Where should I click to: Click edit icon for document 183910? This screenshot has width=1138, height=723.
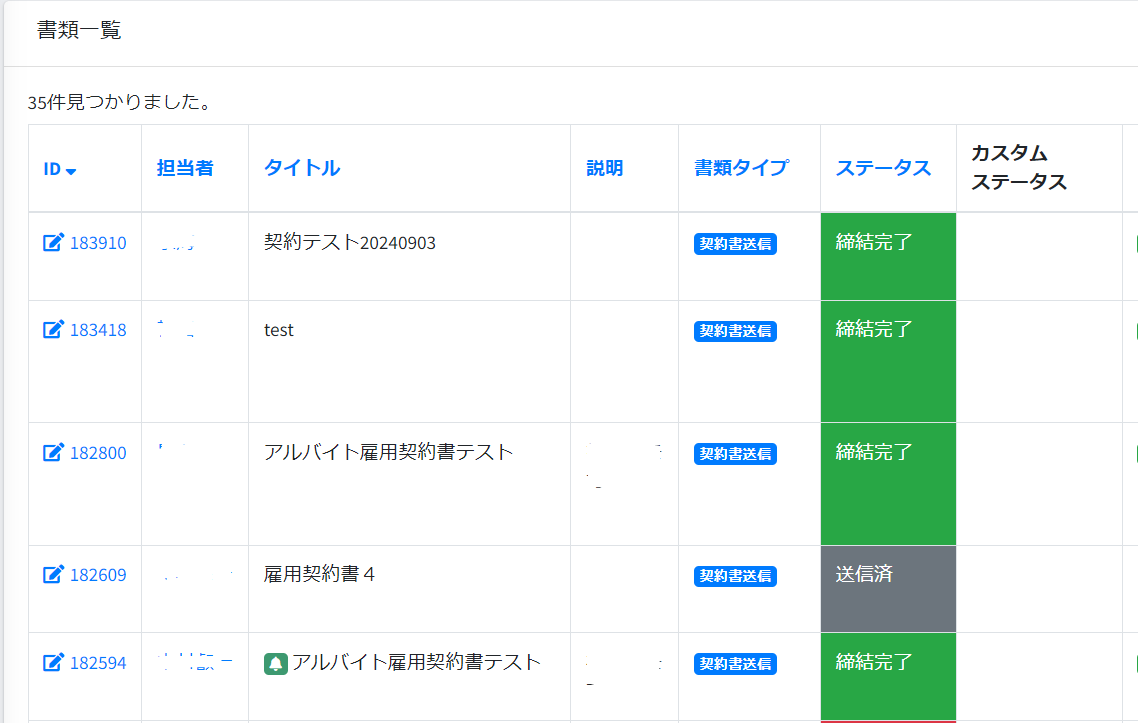[x=53, y=243]
